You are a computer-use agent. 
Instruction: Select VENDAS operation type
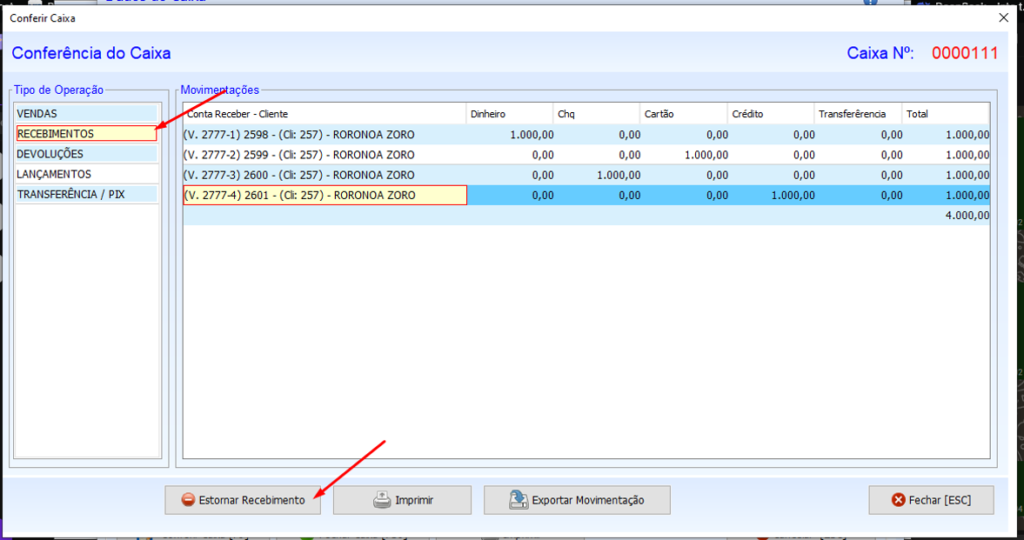click(87, 114)
